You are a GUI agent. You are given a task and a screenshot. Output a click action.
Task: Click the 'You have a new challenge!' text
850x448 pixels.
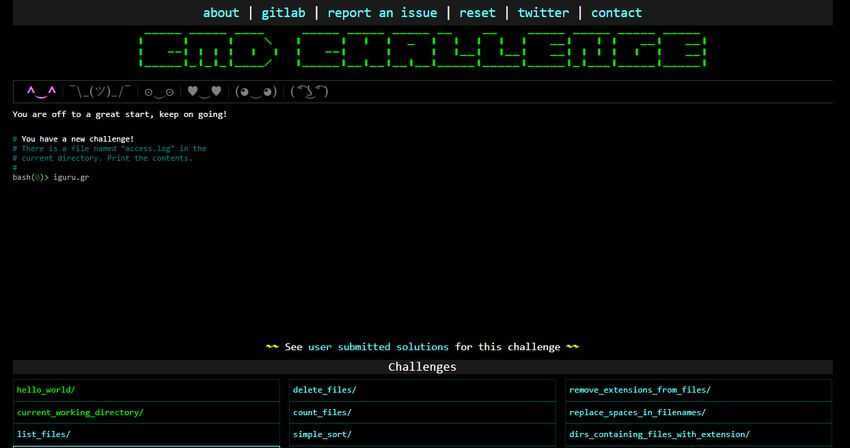tap(78, 139)
